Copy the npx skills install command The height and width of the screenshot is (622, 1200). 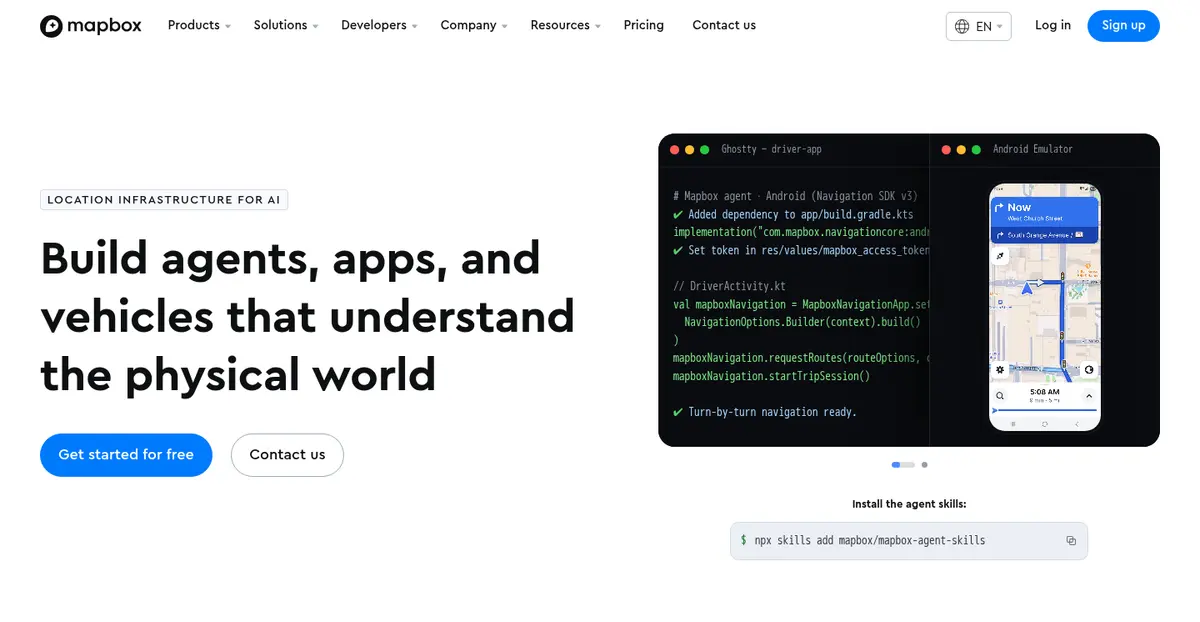coord(1071,541)
